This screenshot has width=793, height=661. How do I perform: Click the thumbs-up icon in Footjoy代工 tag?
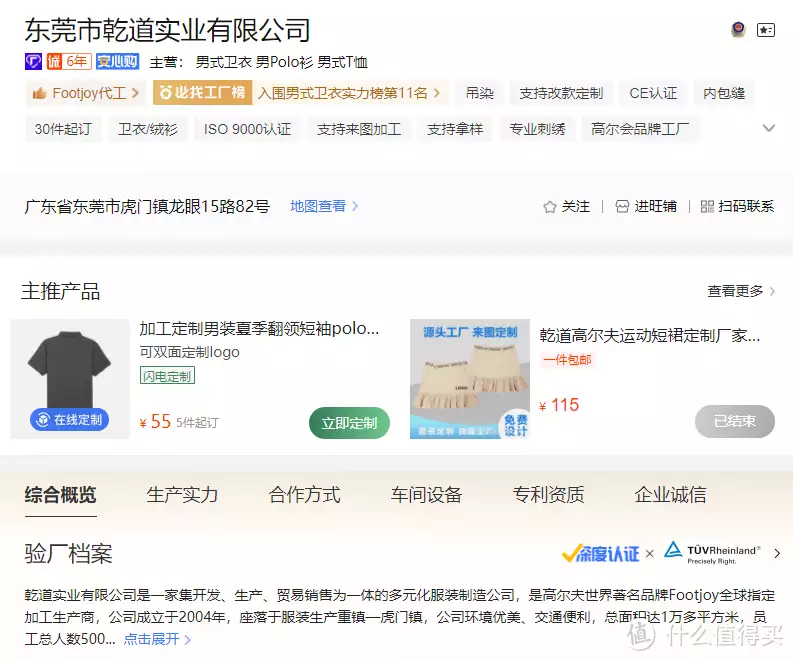point(39,93)
